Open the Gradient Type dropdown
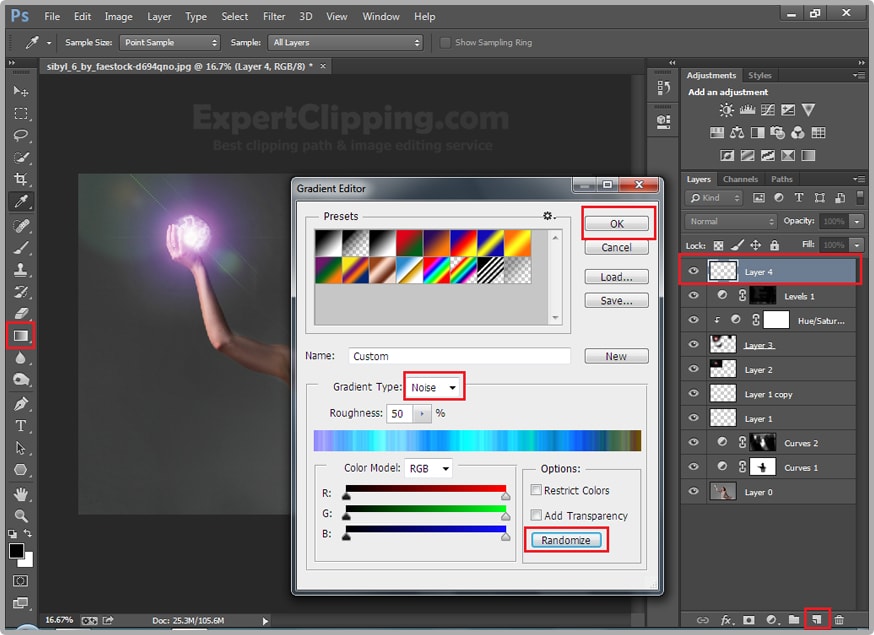This screenshot has width=874, height=635. pyautogui.click(x=434, y=387)
